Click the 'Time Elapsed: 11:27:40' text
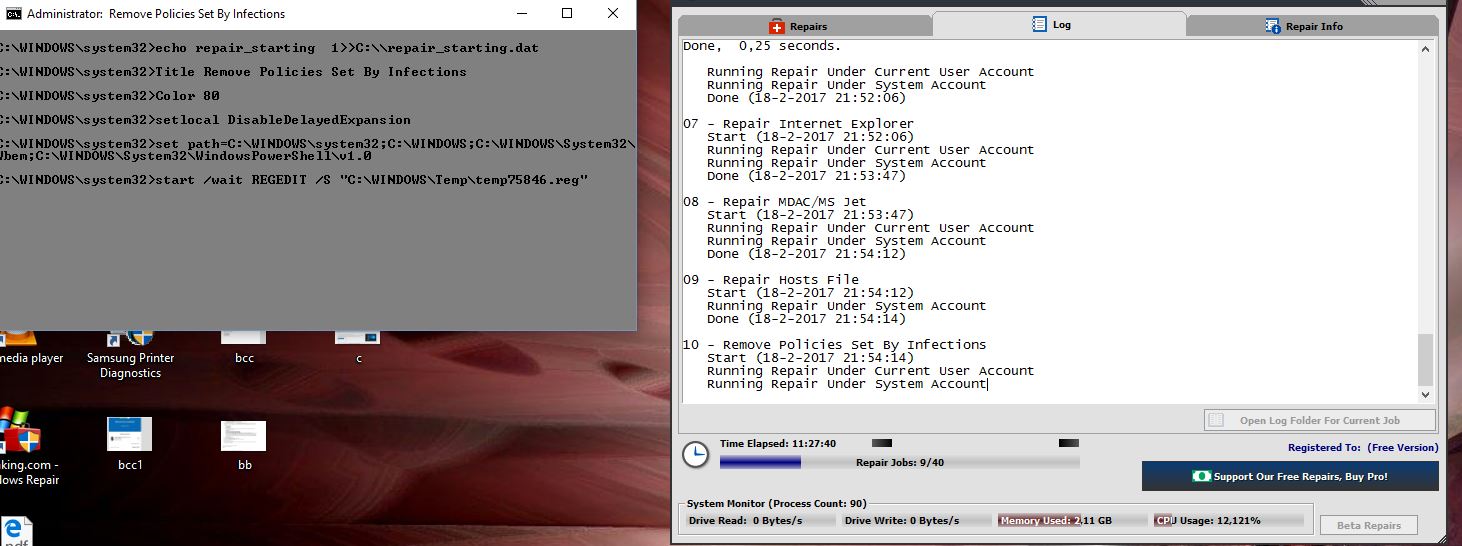The height and width of the screenshot is (546, 1462). [x=778, y=443]
